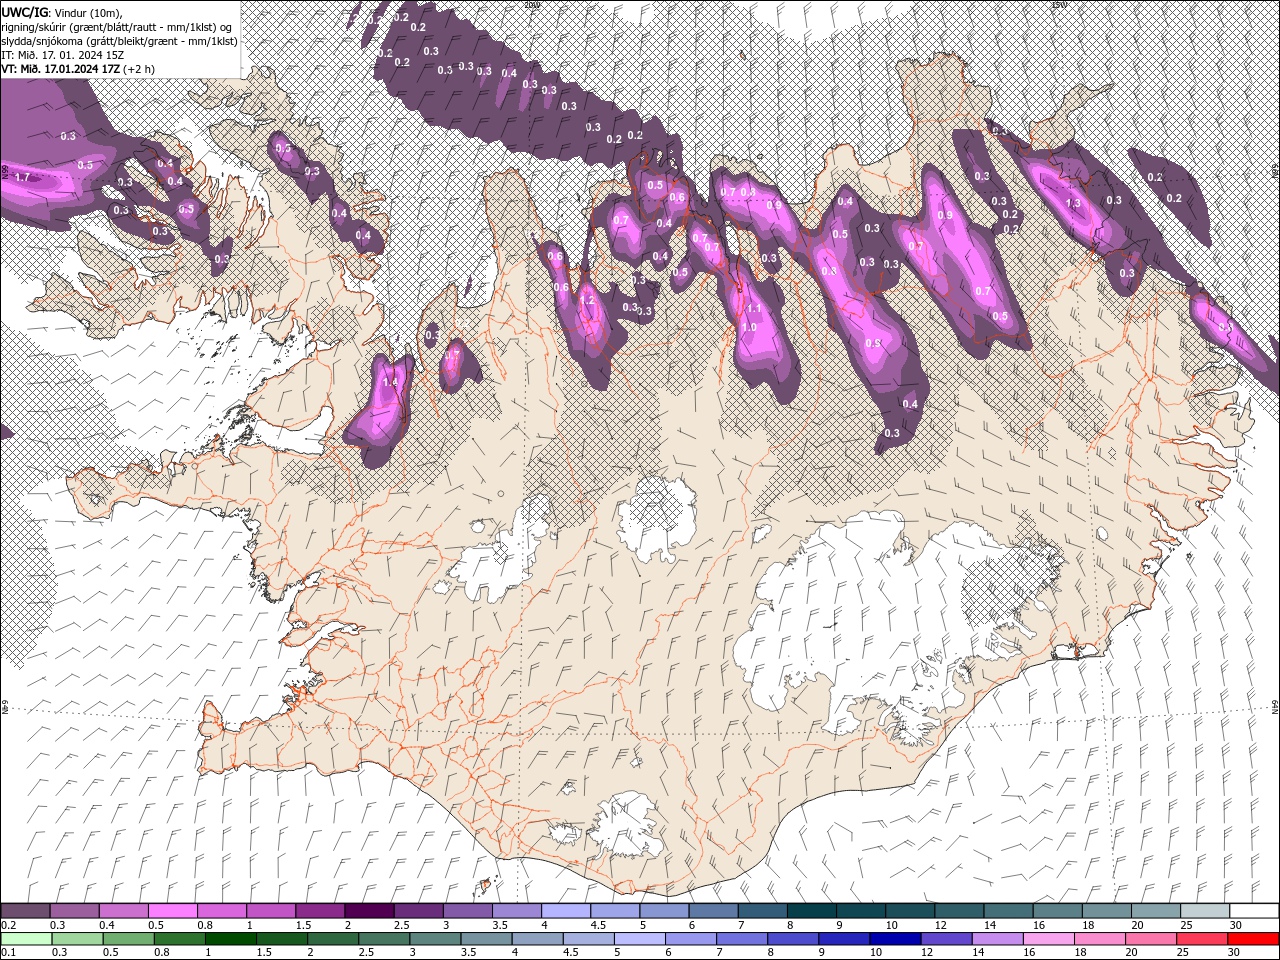1280x960 pixels.
Task: Select the upper legend swatch between 0.3 and 0.4
Action: click(x=75, y=911)
